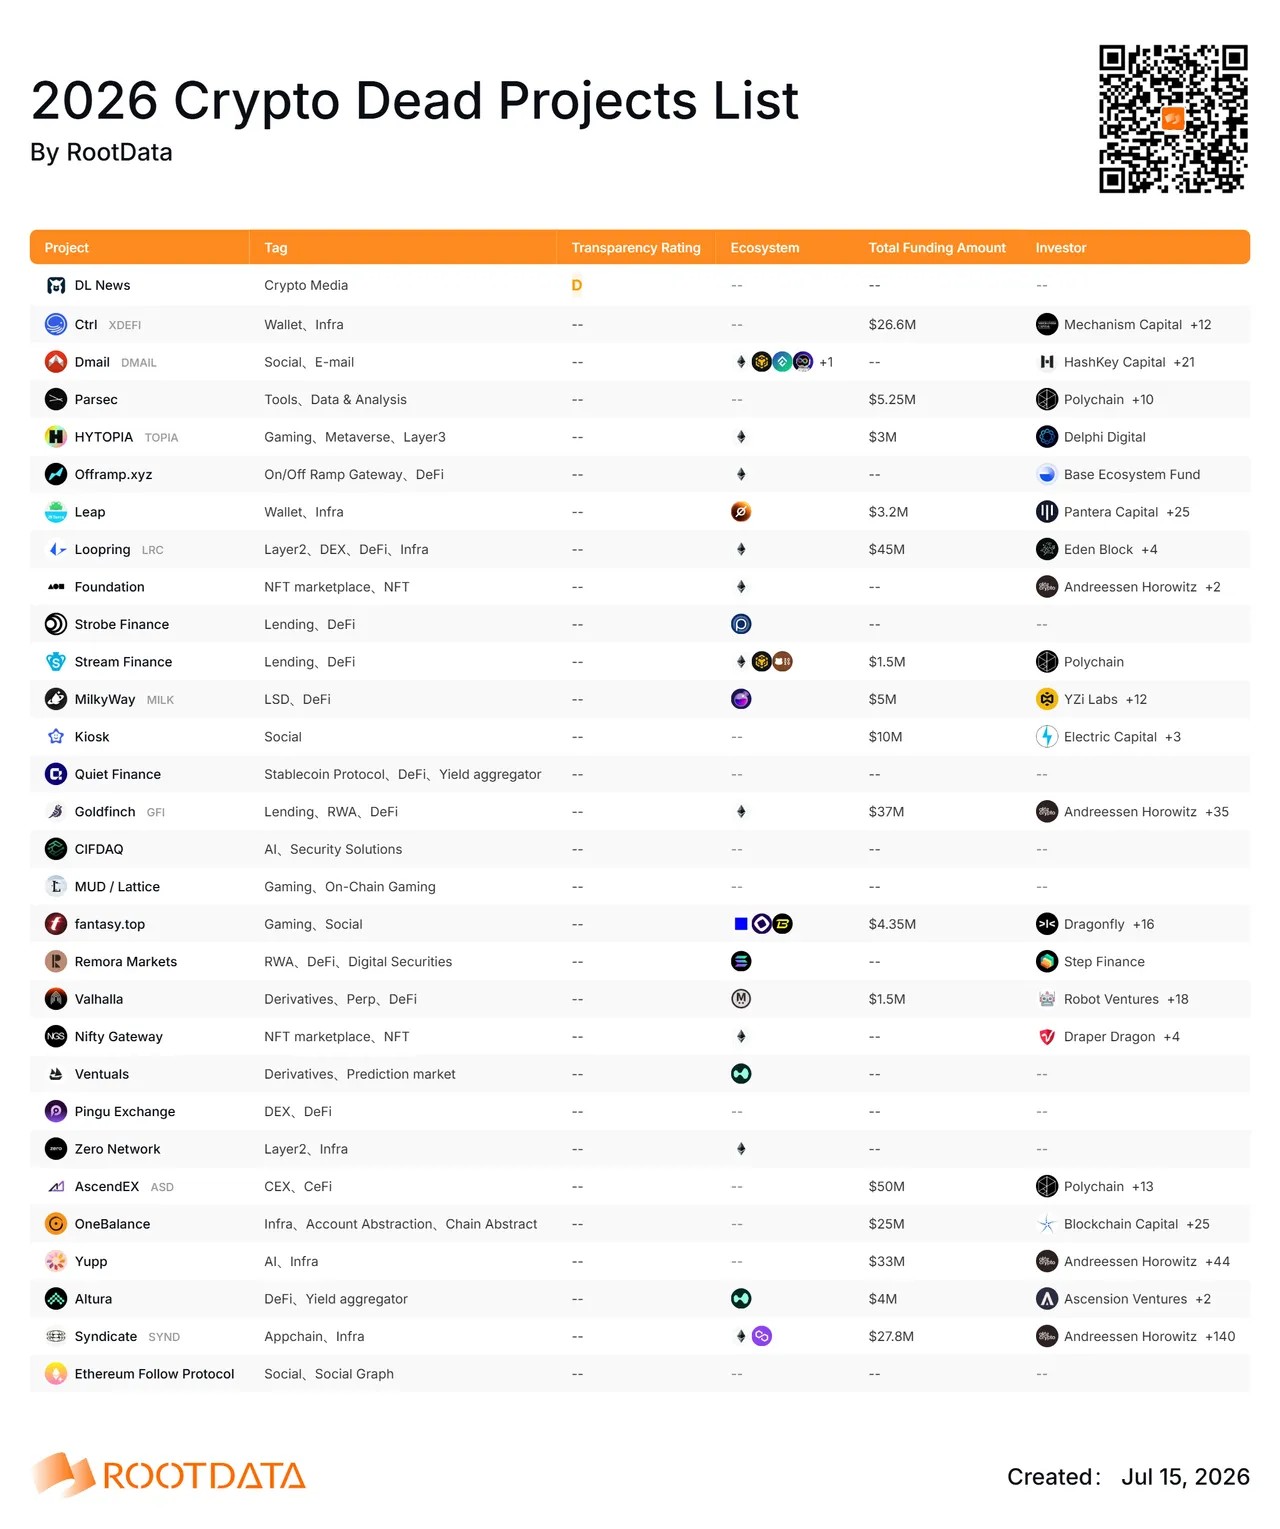1280x1529 pixels.
Task: Click the Andreessen Horowitz +140 investor link
Action: coord(1150,1337)
